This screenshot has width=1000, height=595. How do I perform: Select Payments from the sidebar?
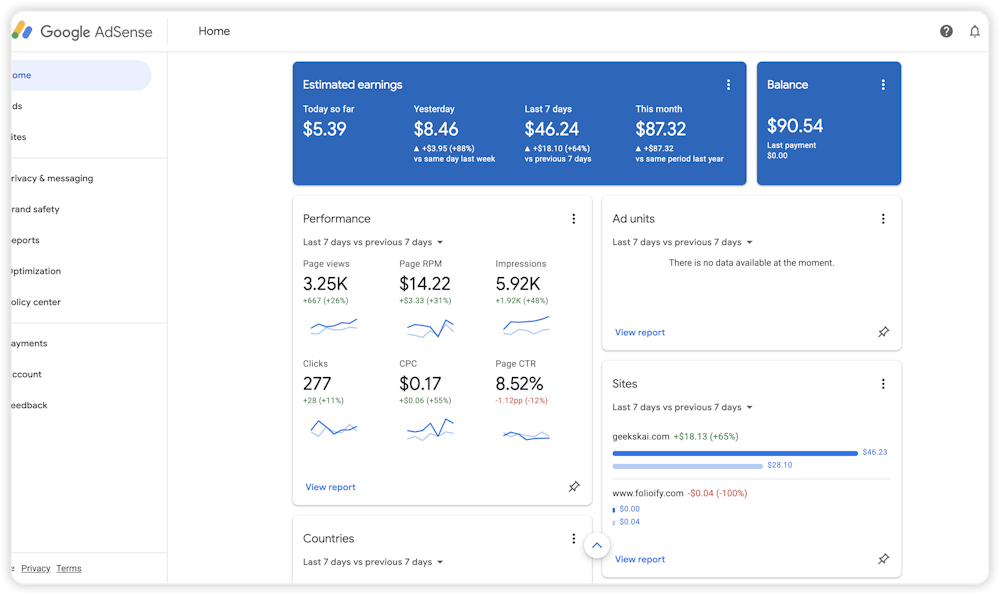coord(25,343)
